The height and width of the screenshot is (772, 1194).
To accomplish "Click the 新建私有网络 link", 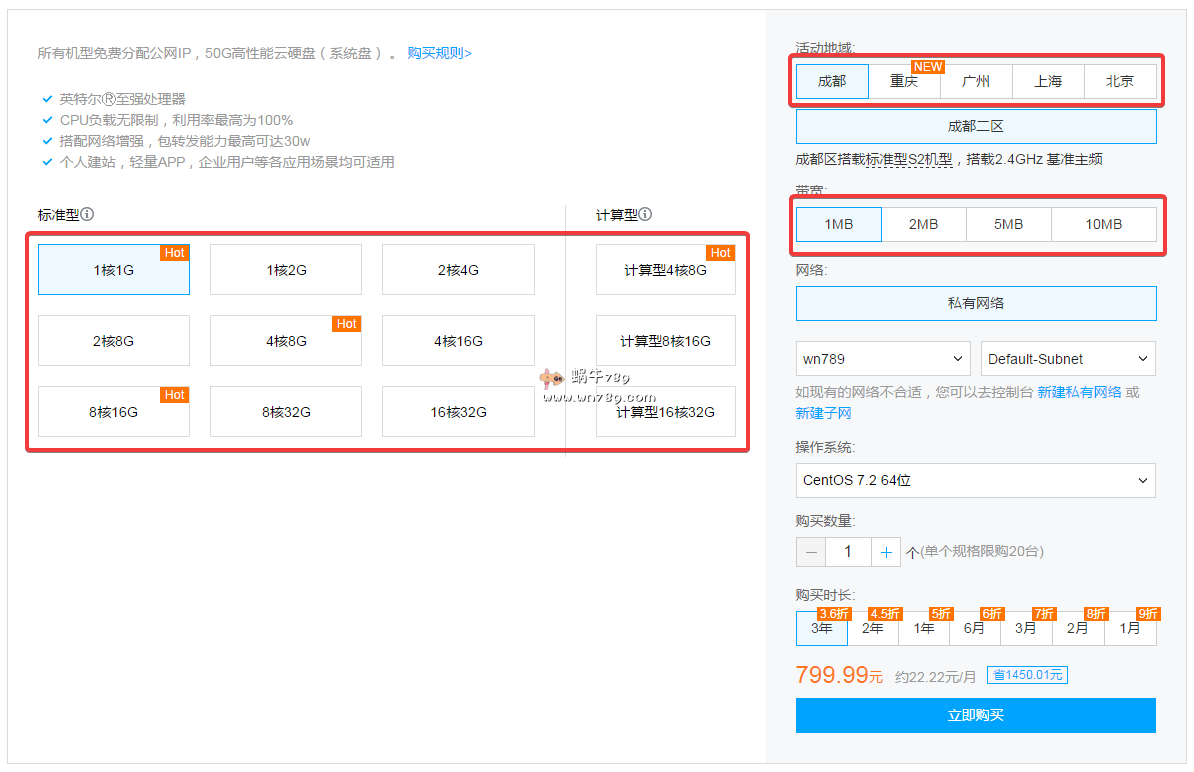I will 1079,392.
